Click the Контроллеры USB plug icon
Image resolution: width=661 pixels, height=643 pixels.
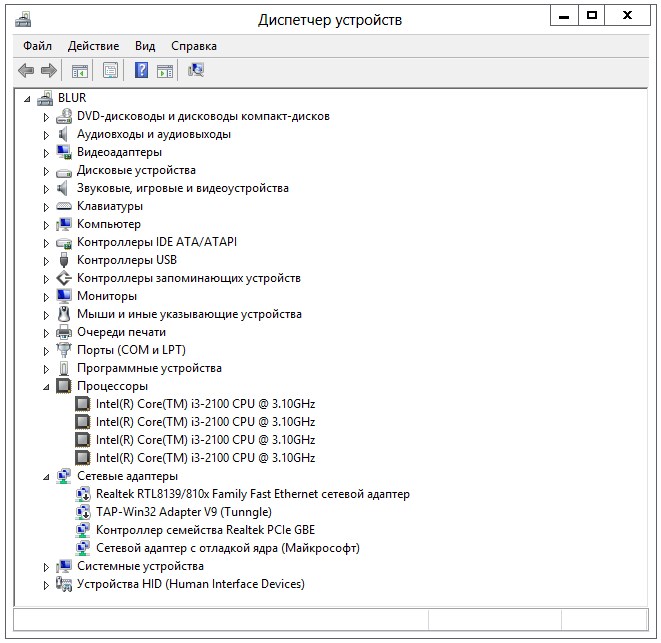[x=64, y=260]
